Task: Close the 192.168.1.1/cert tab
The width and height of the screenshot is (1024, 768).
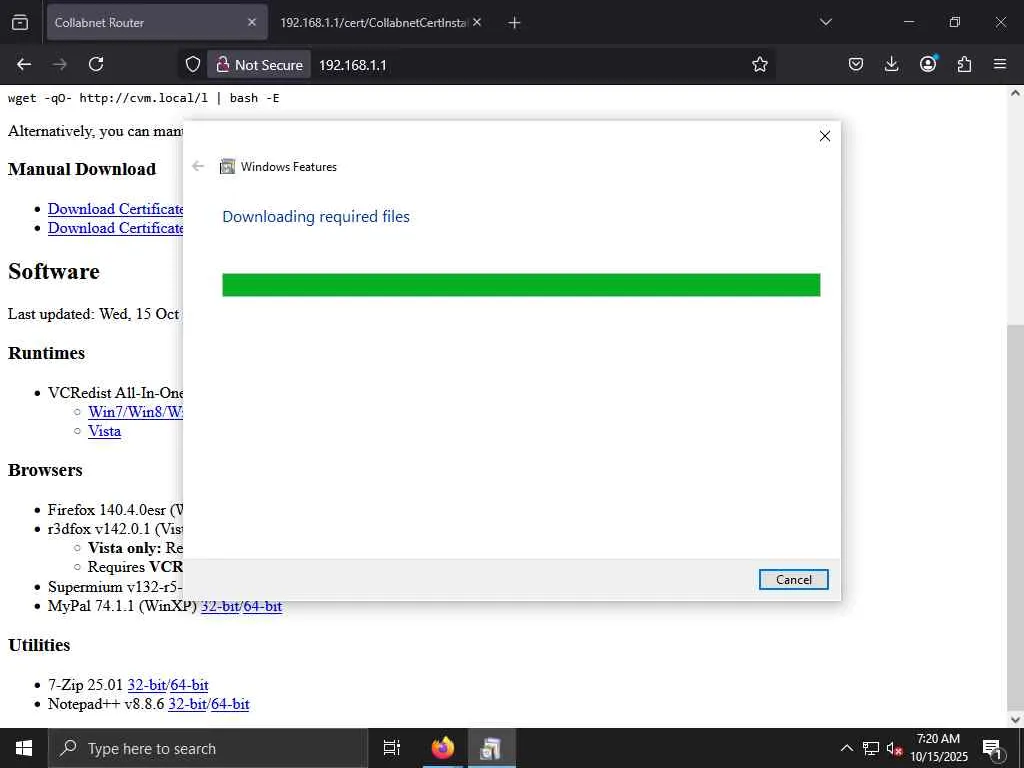Action: pos(477,22)
